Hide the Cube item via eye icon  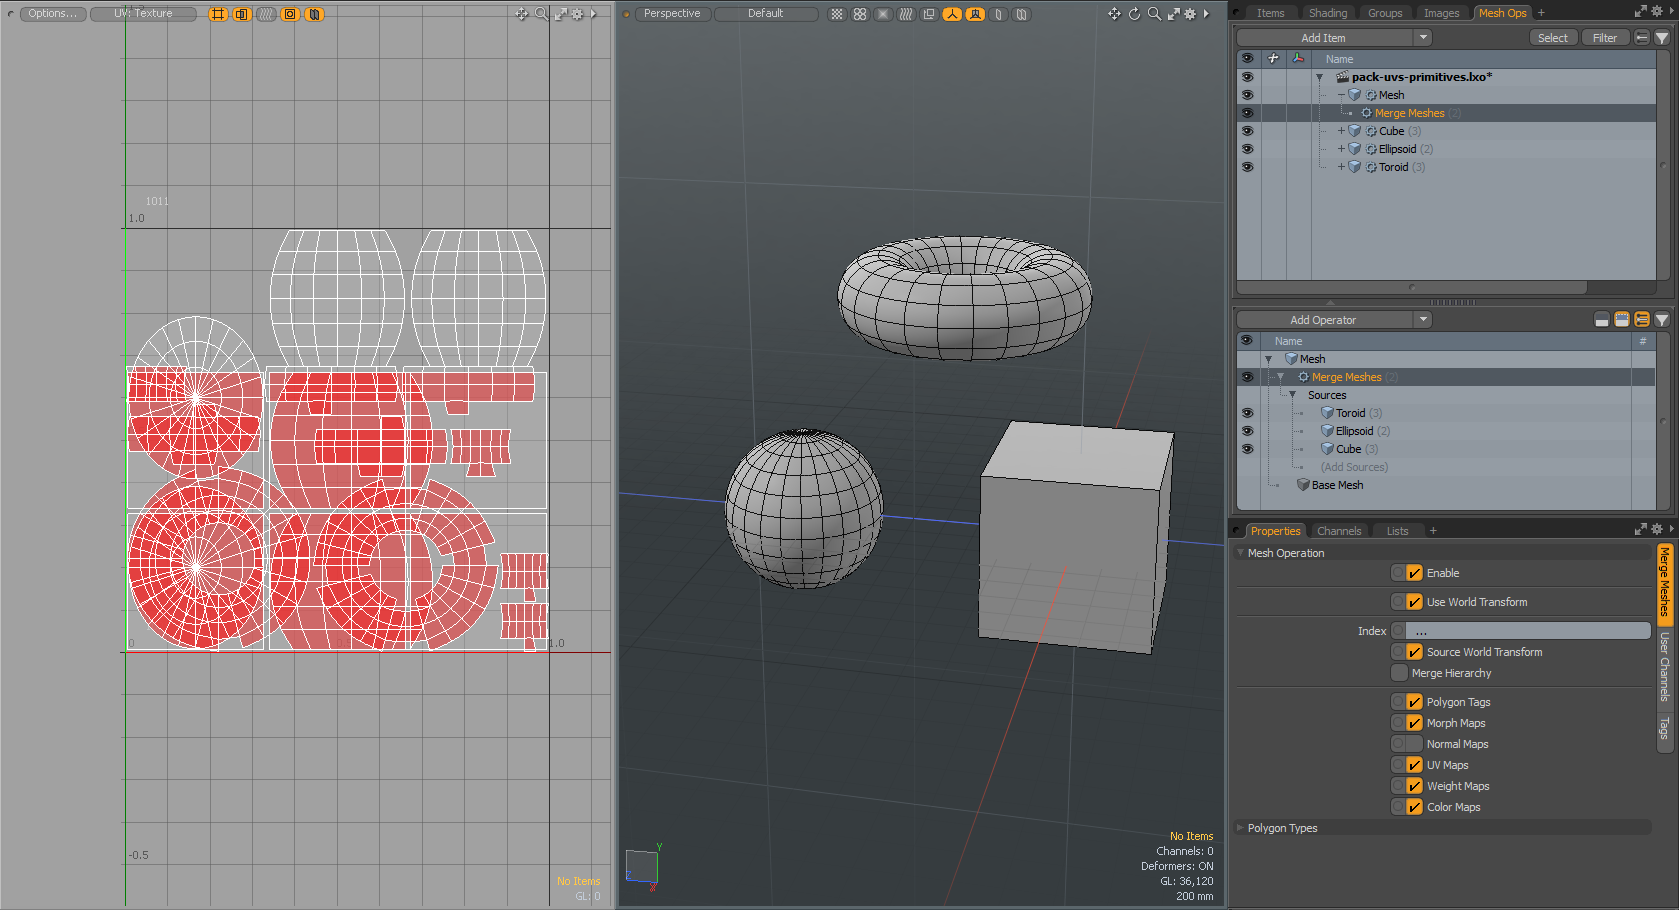1247,131
